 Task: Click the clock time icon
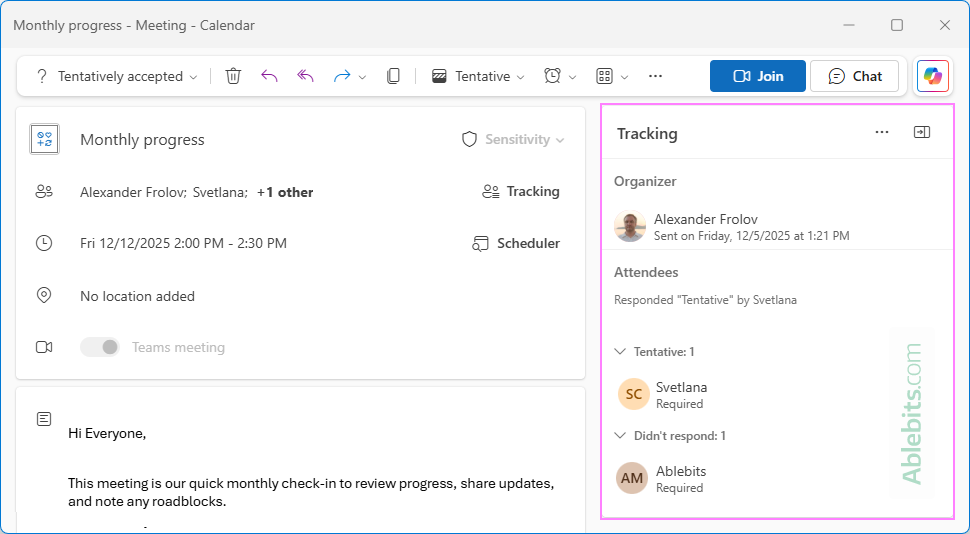point(44,243)
